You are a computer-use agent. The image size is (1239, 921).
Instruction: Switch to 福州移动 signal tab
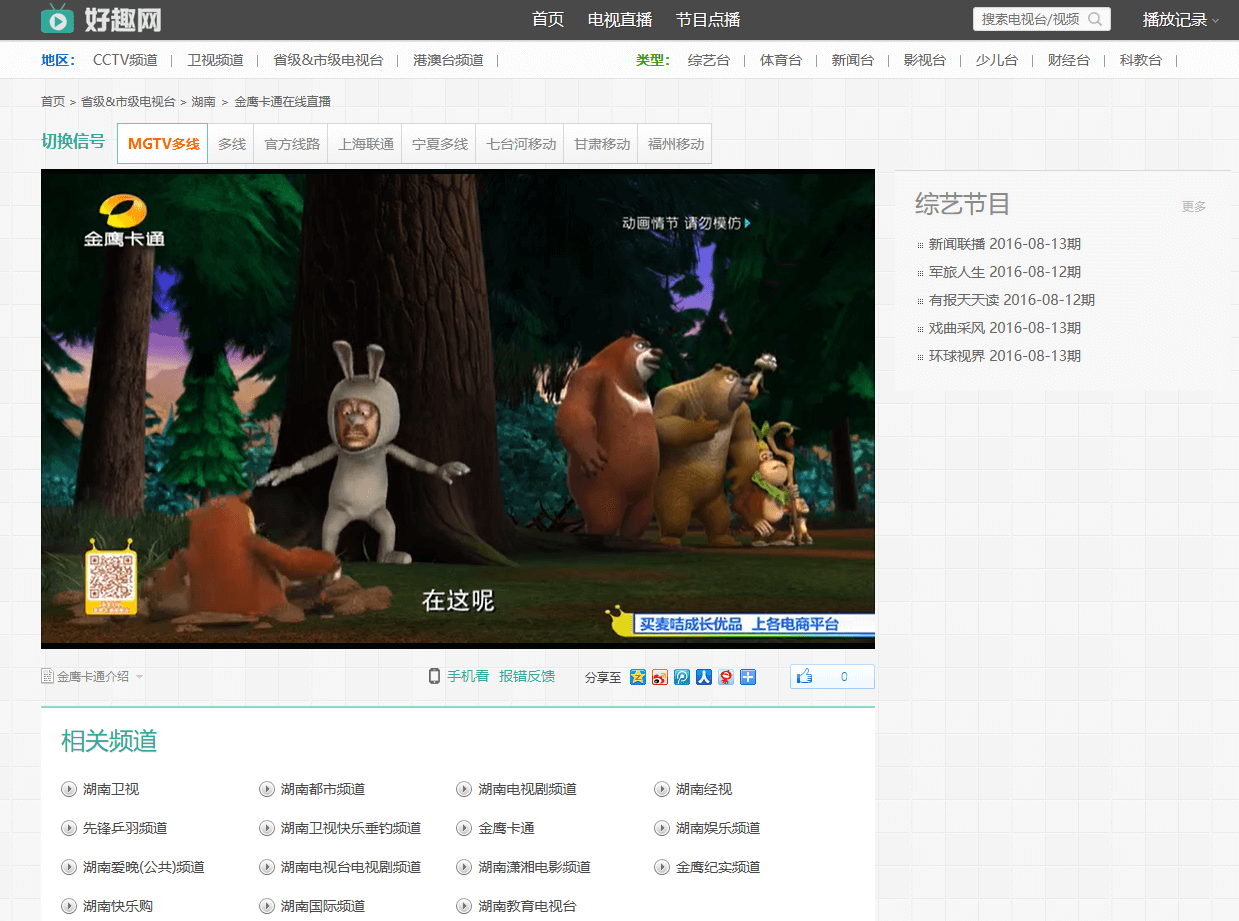pos(676,143)
